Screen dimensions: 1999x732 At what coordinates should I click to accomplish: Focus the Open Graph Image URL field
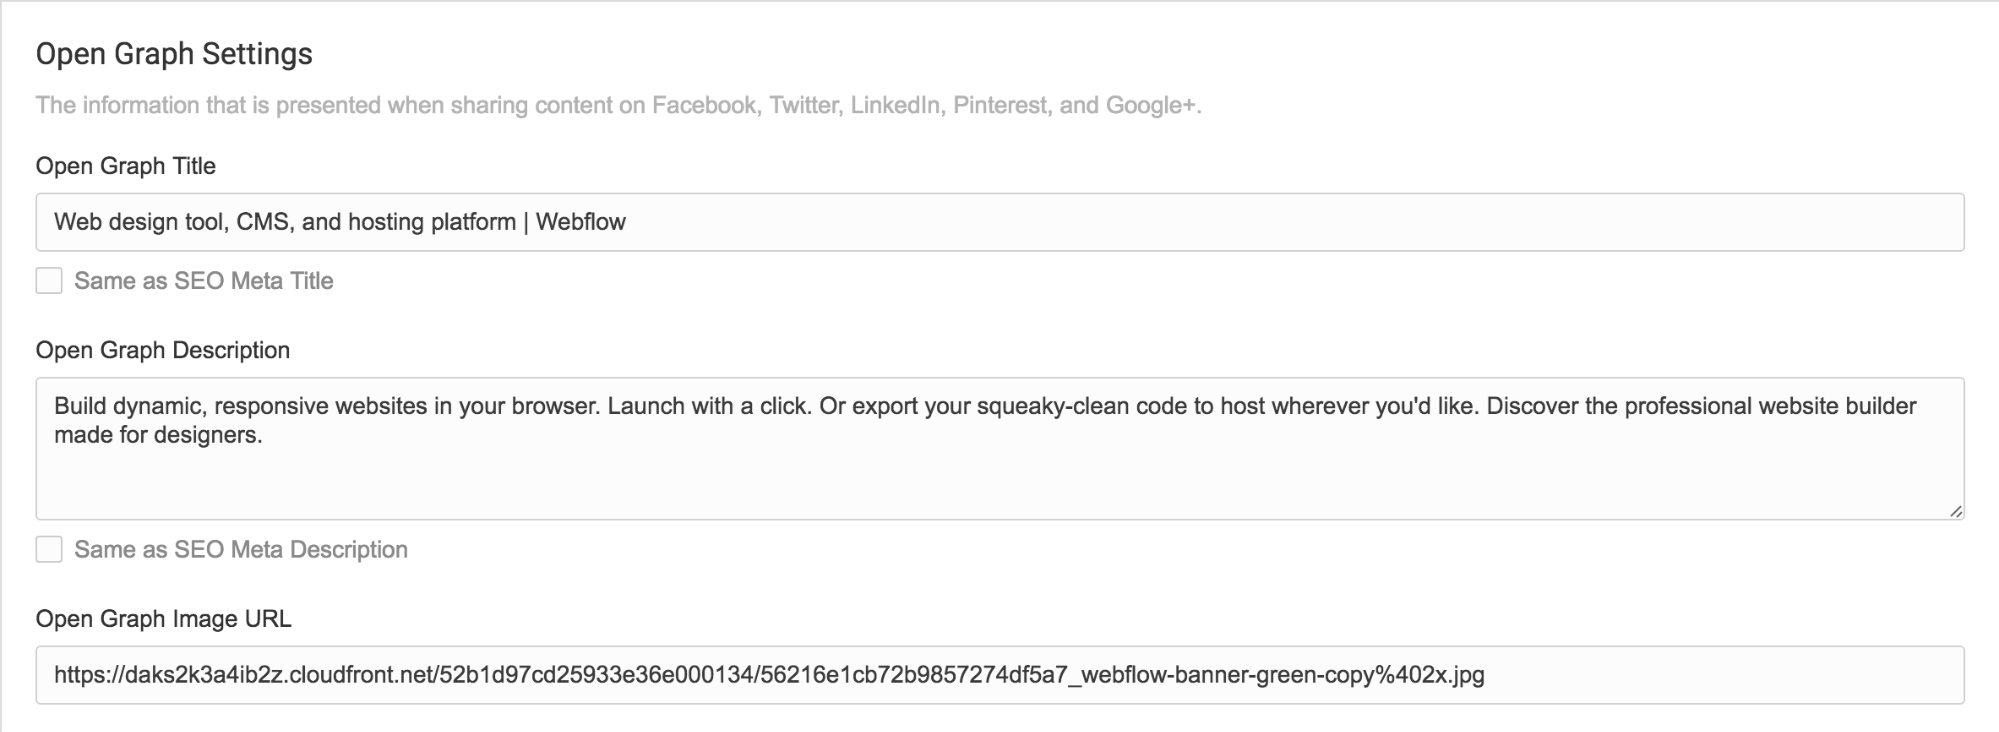1000,675
